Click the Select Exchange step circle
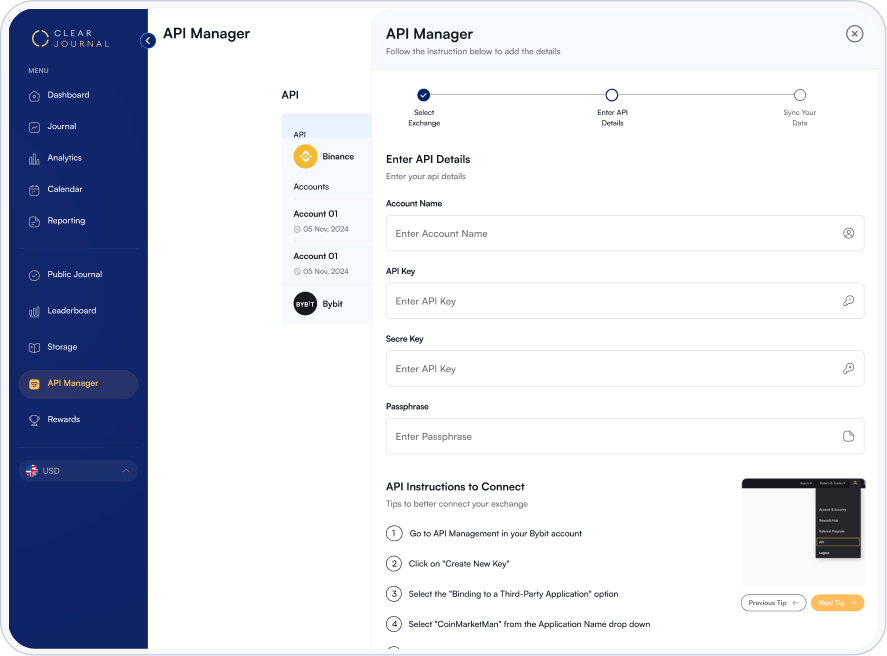Screen dimensions: 887x656 pyautogui.click(x=423, y=95)
